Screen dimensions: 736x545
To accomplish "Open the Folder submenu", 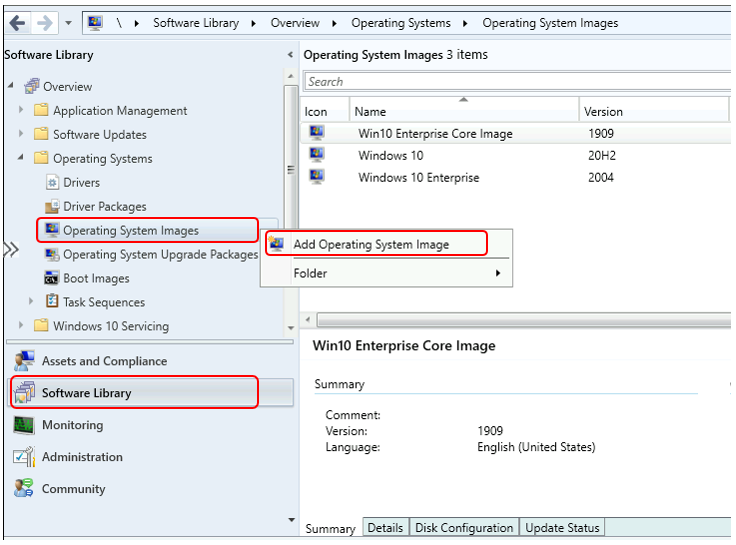I will click(x=386, y=273).
